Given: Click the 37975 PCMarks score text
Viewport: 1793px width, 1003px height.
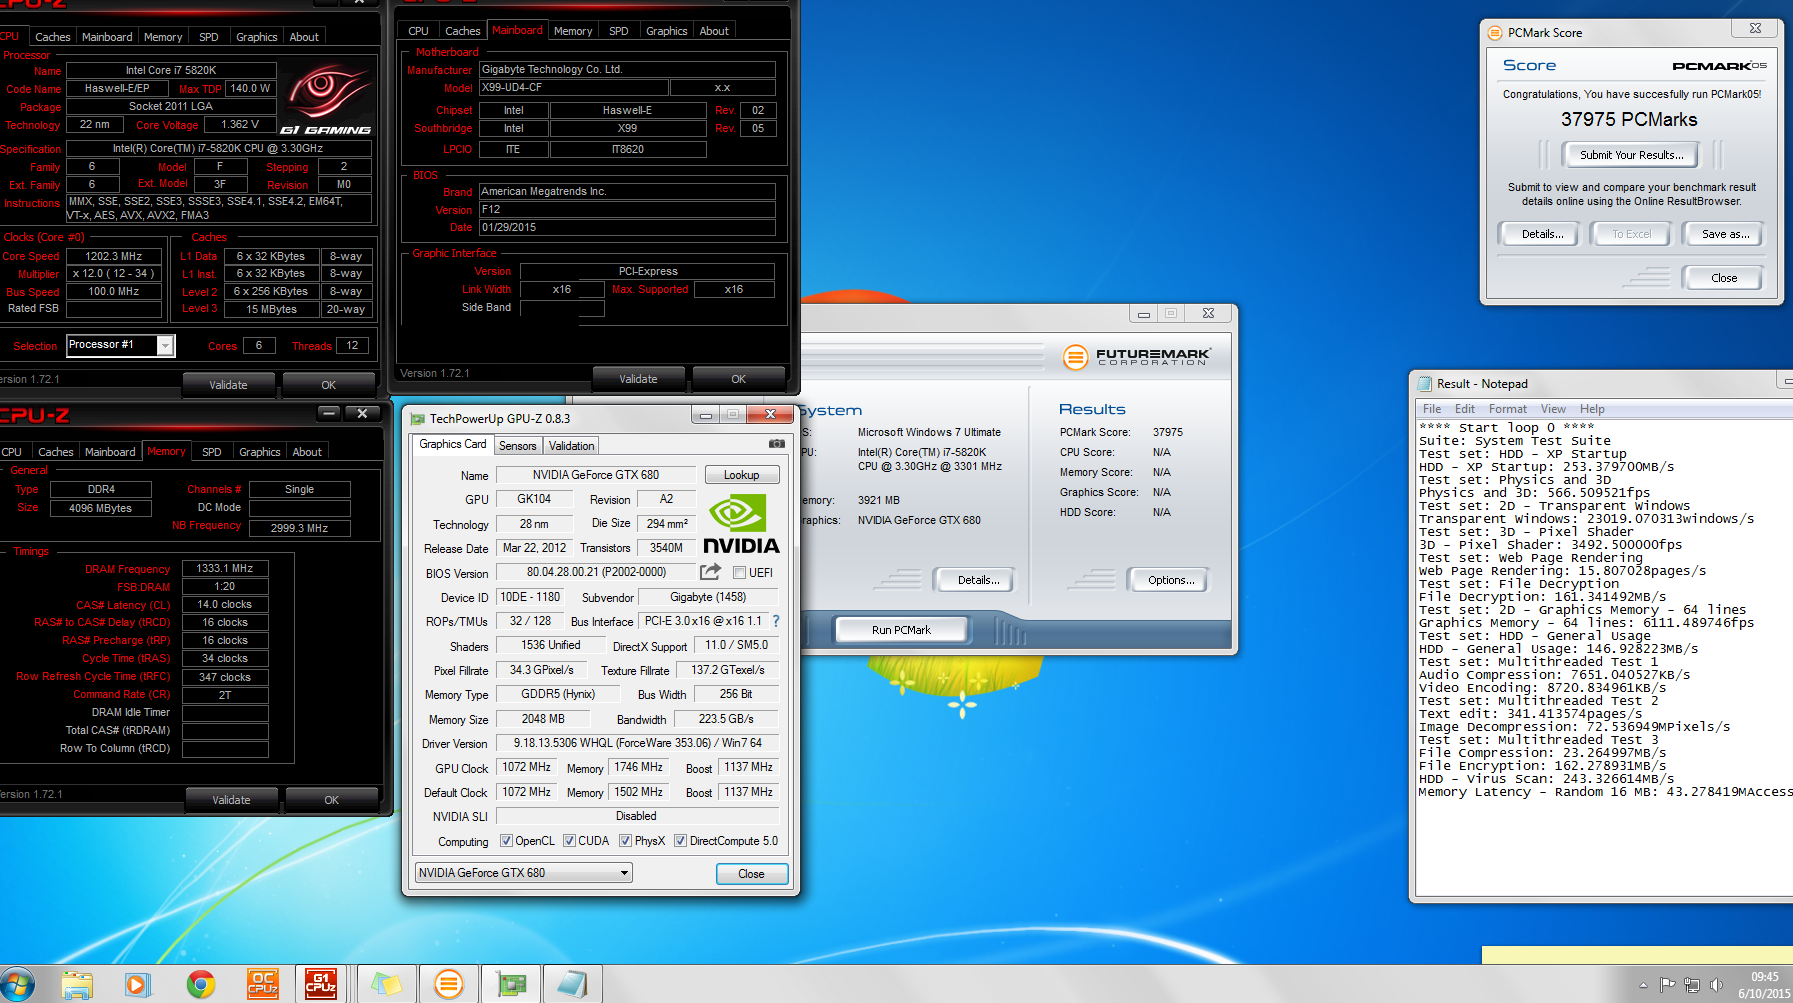Looking at the screenshot, I should pyautogui.click(x=1629, y=120).
